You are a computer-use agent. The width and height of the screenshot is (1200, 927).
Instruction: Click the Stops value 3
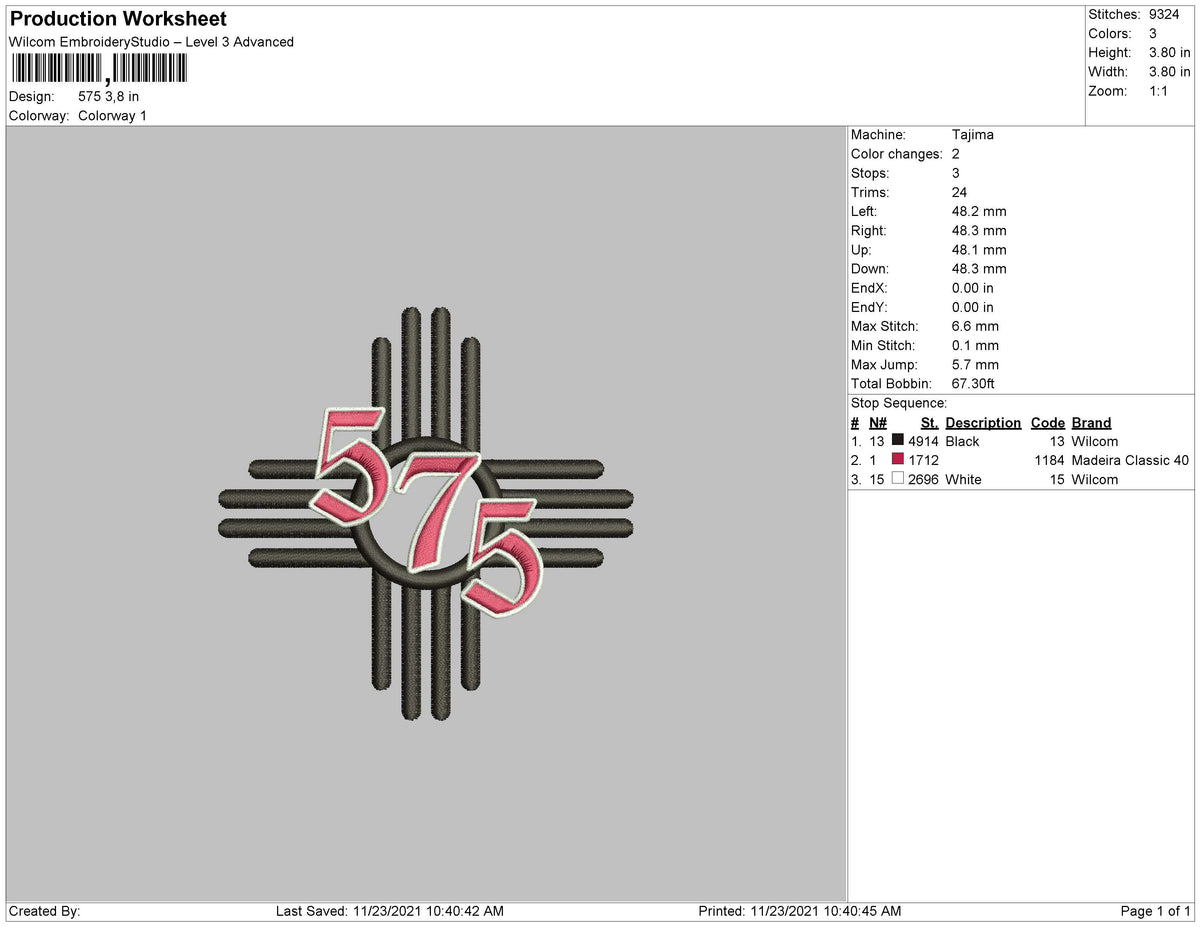pos(956,173)
